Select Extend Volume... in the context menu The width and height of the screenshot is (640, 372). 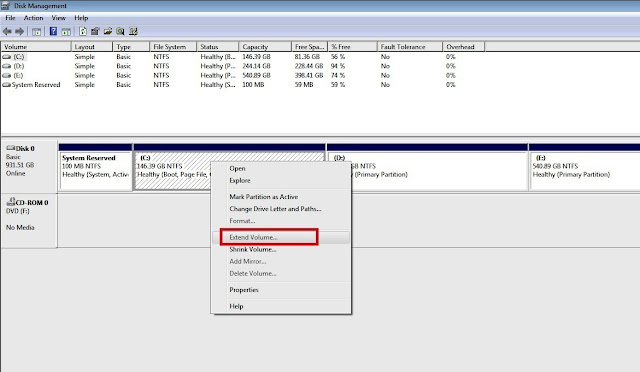click(281, 237)
